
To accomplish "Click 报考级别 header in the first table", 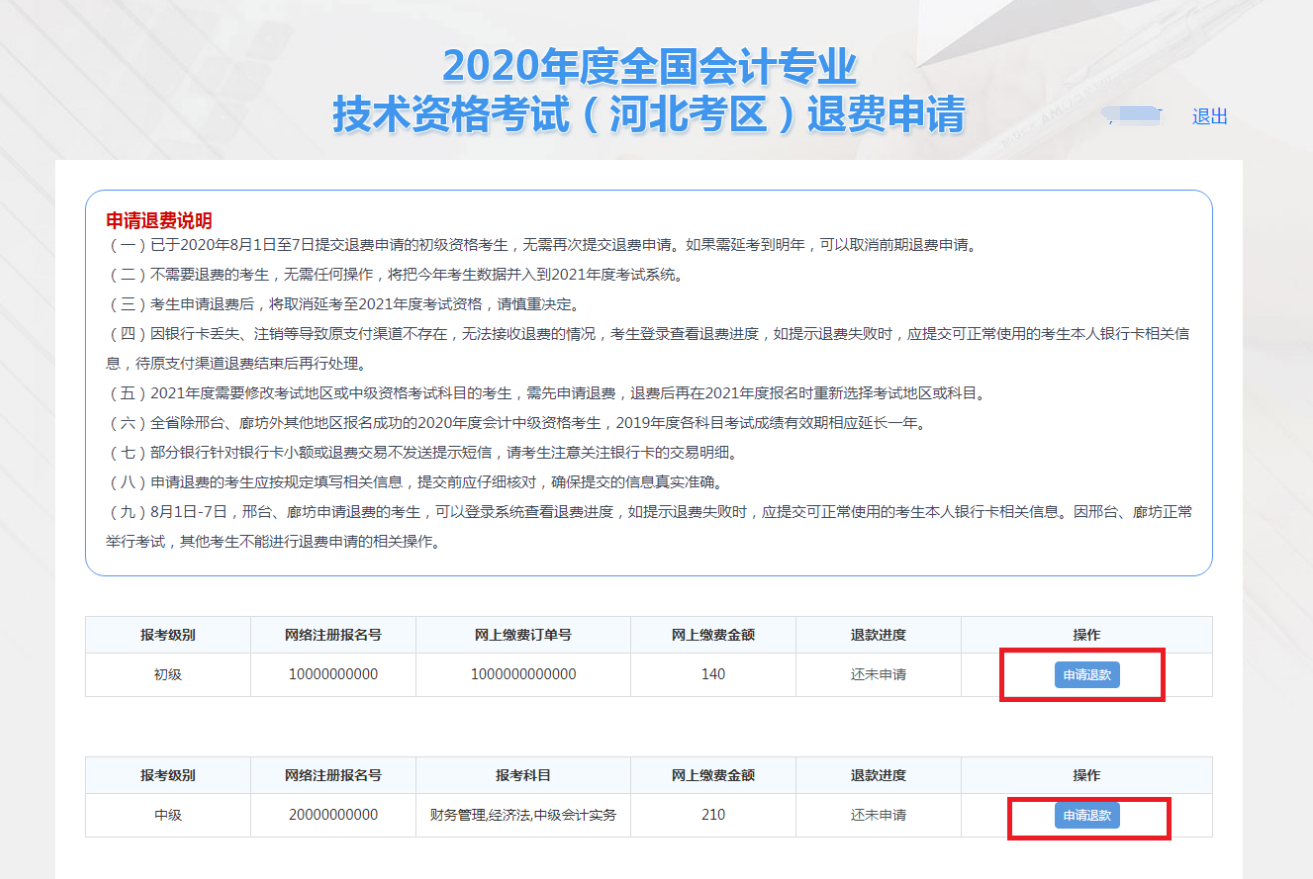I will point(168,635).
